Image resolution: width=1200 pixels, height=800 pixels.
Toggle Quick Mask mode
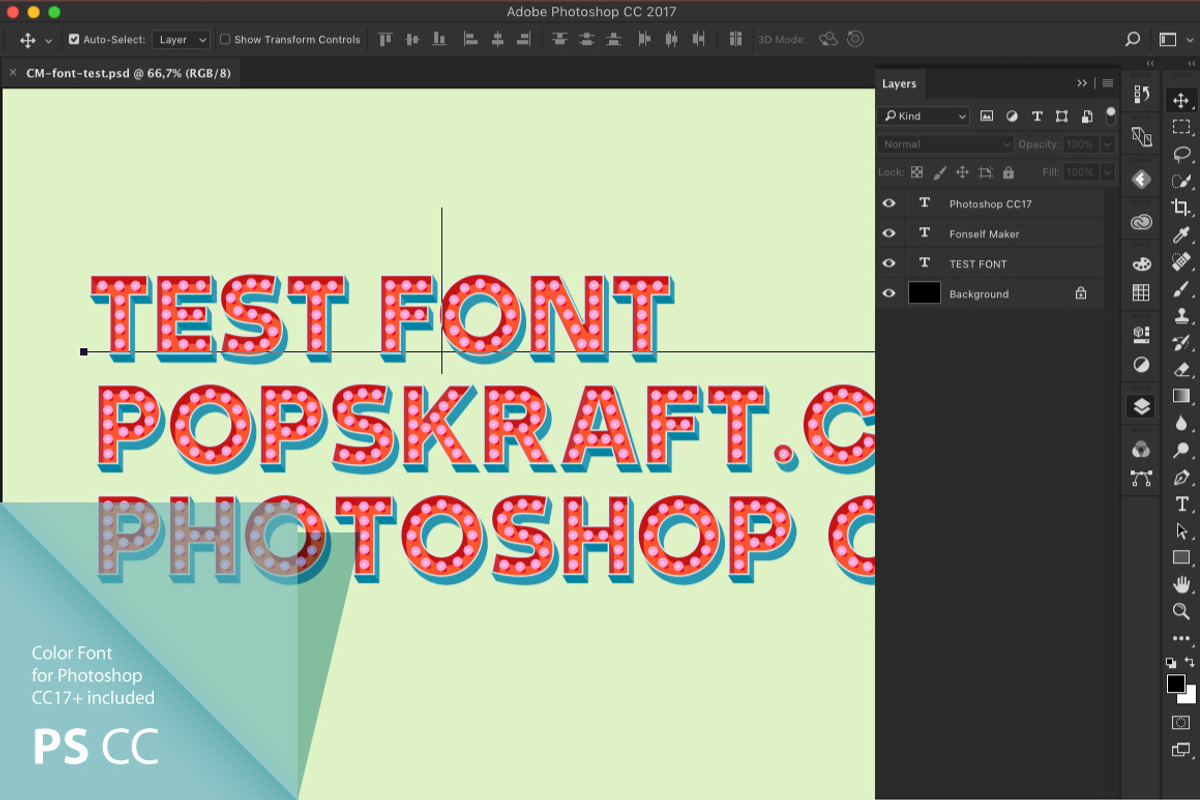pyautogui.click(x=1181, y=722)
